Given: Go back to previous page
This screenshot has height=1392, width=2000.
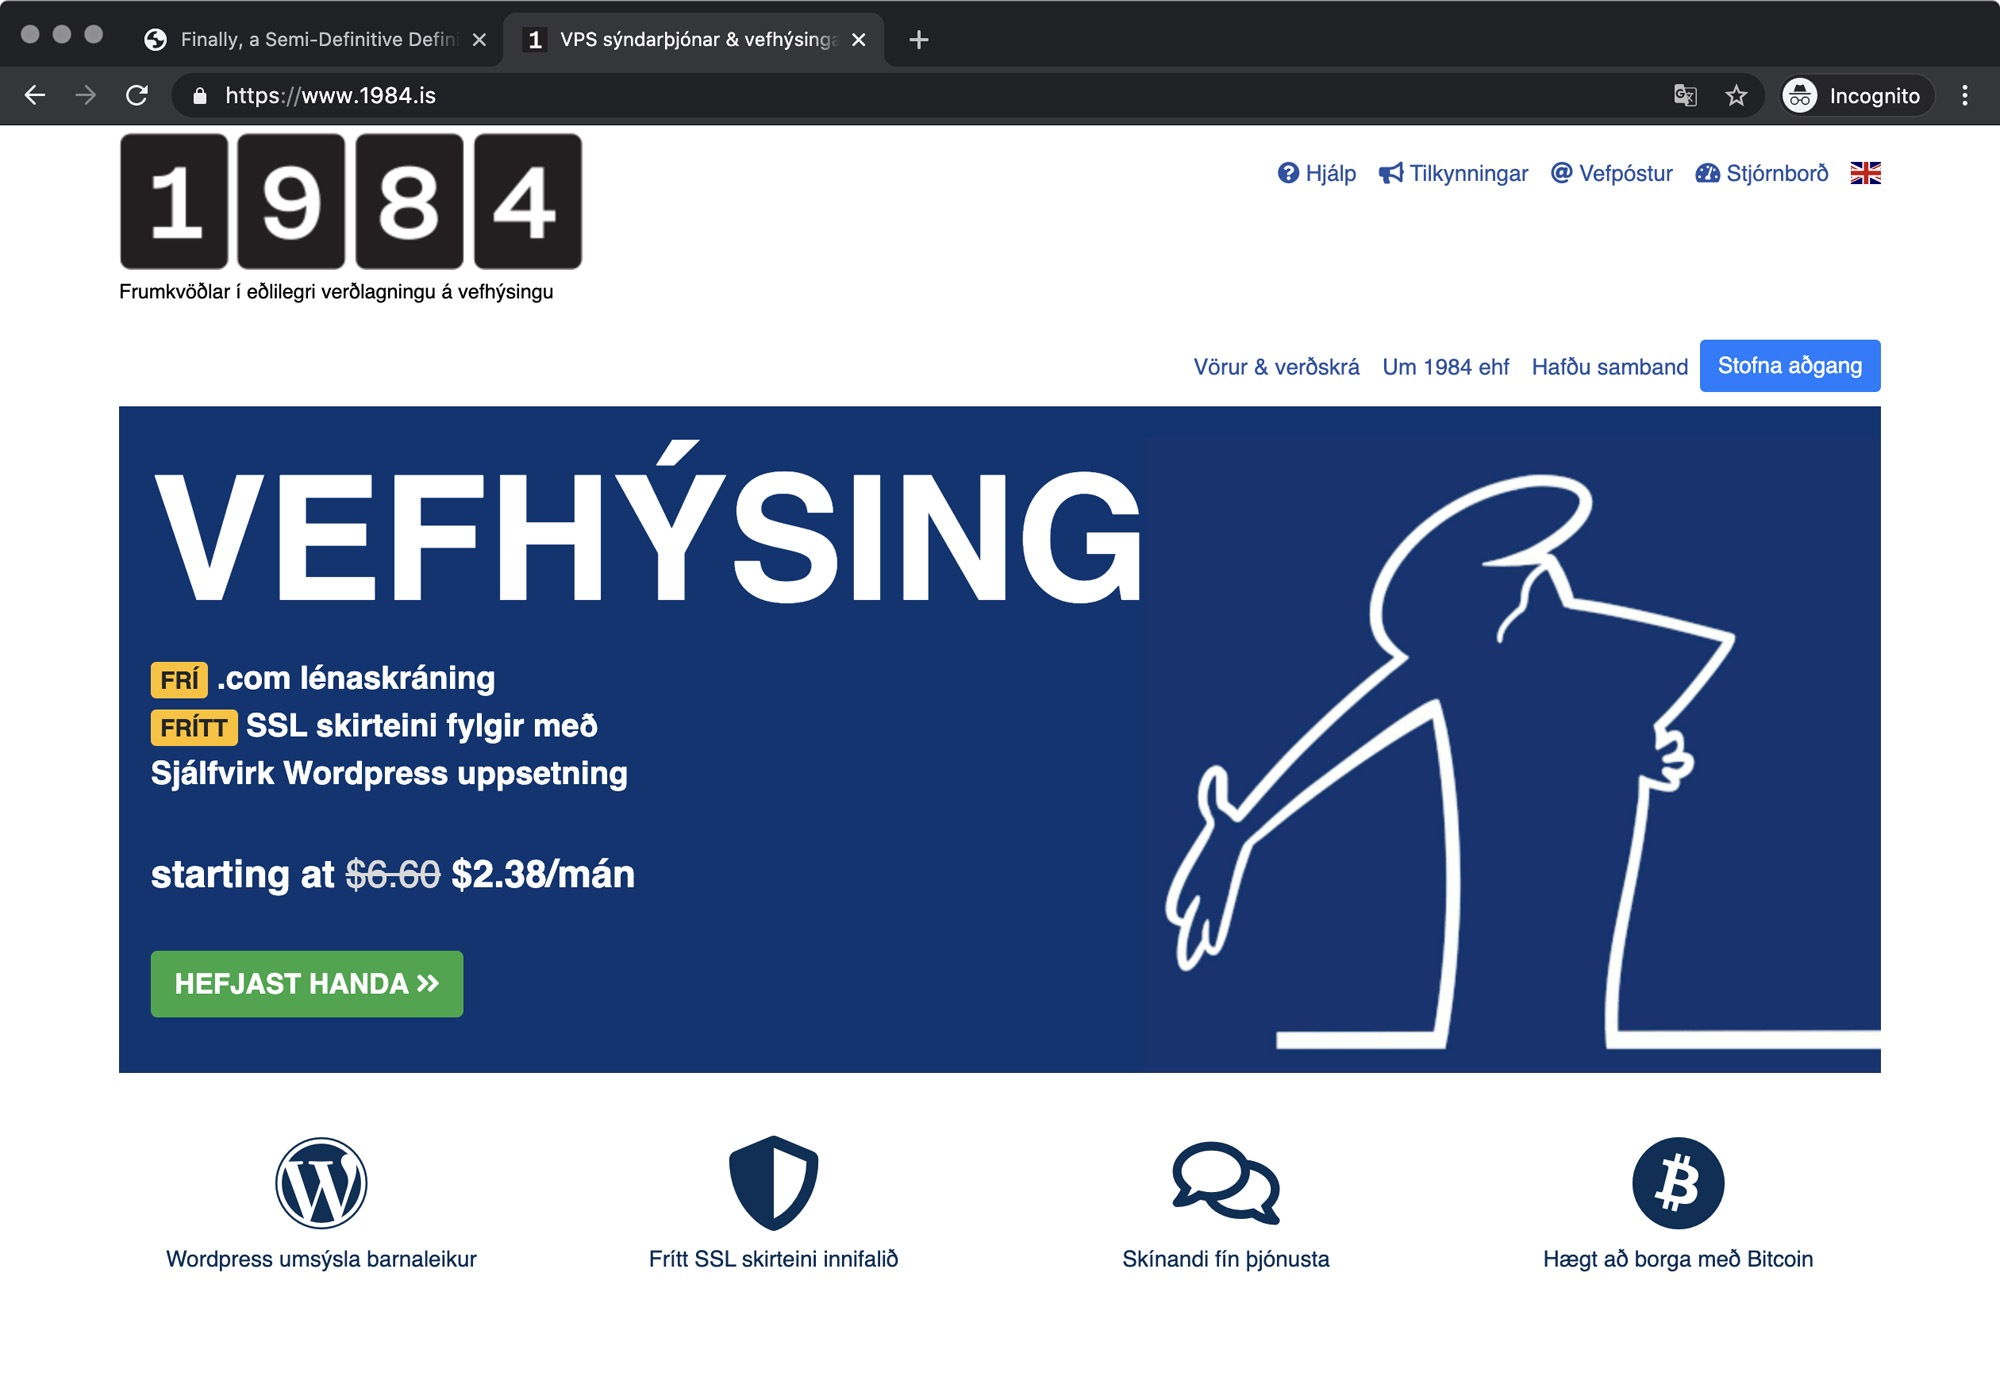Looking at the screenshot, I should 35,96.
